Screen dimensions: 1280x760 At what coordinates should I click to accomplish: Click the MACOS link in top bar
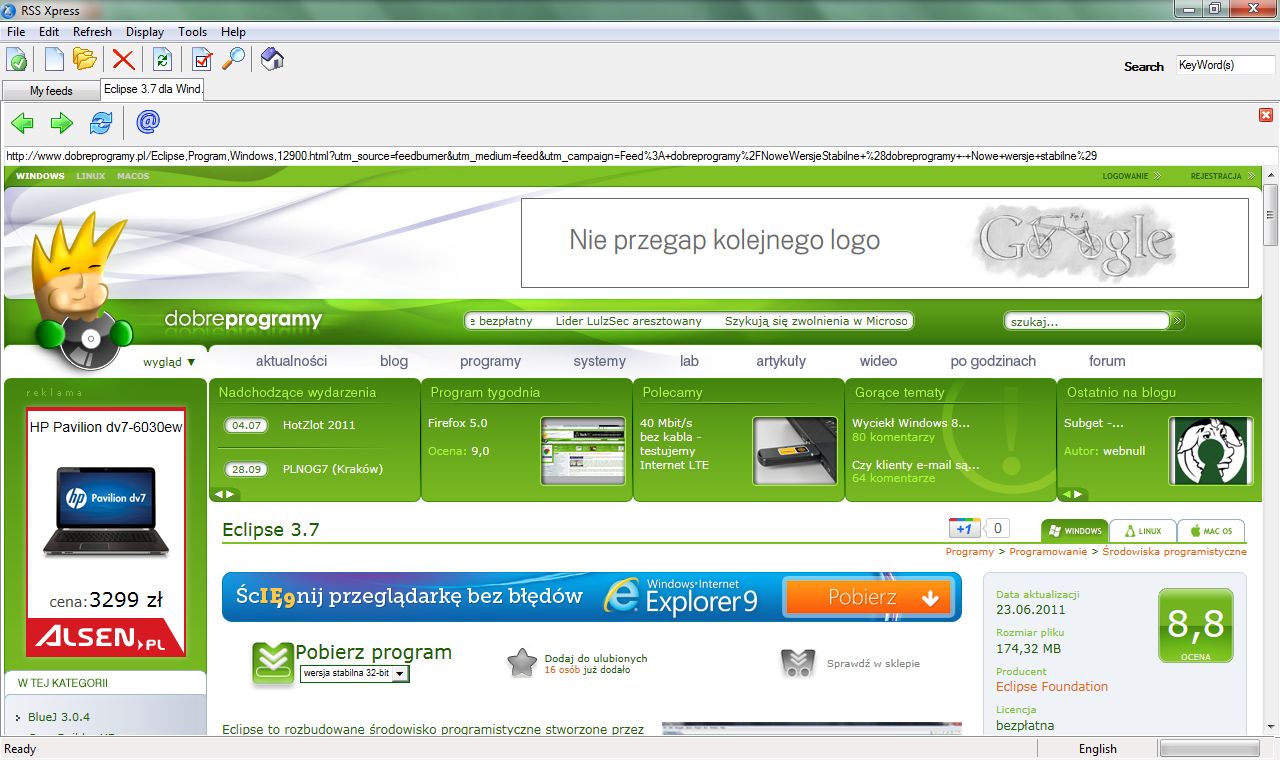click(x=133, y=176)
